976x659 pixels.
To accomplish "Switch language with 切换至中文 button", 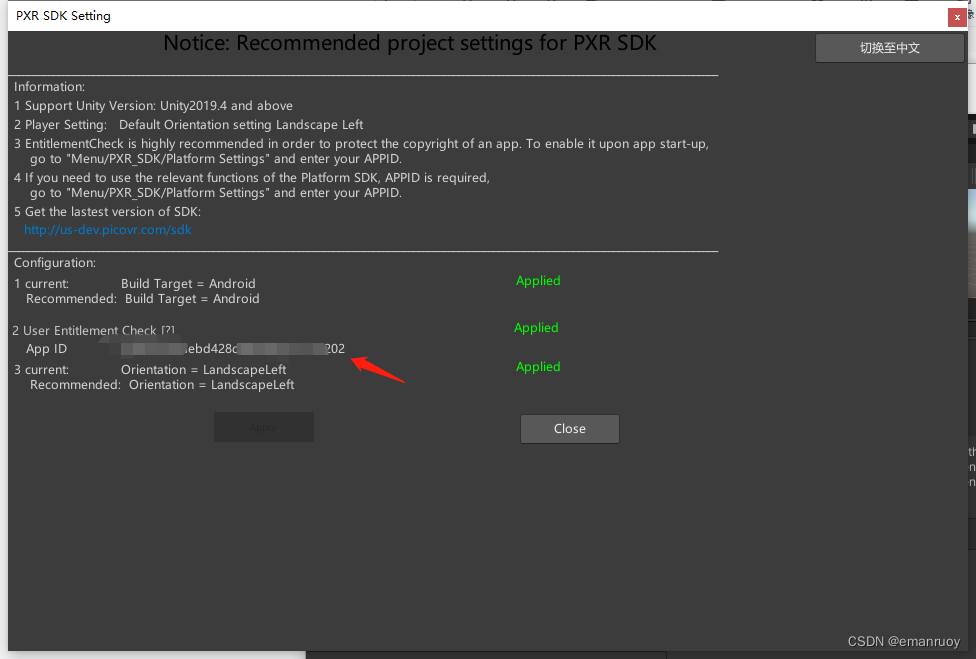I will point(889,48).
